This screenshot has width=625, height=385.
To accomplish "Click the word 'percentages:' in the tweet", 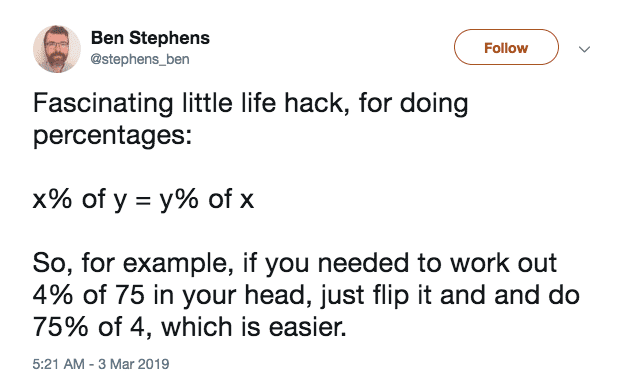I will [x=112, y=136].
